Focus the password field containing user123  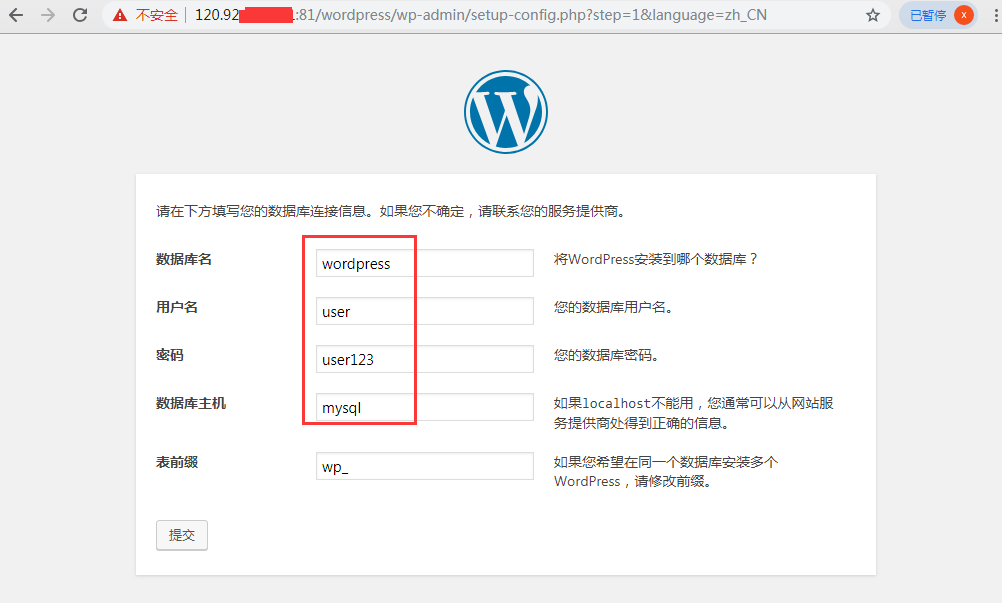(424, 359)
